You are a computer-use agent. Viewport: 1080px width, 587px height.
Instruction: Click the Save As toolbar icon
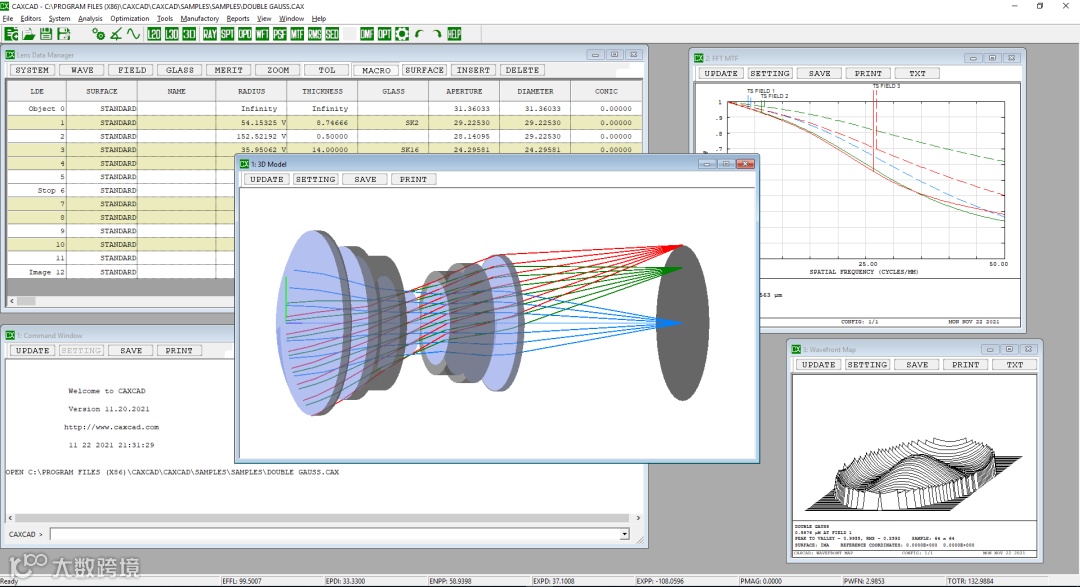pyautogui.click(x=63, y=34)
